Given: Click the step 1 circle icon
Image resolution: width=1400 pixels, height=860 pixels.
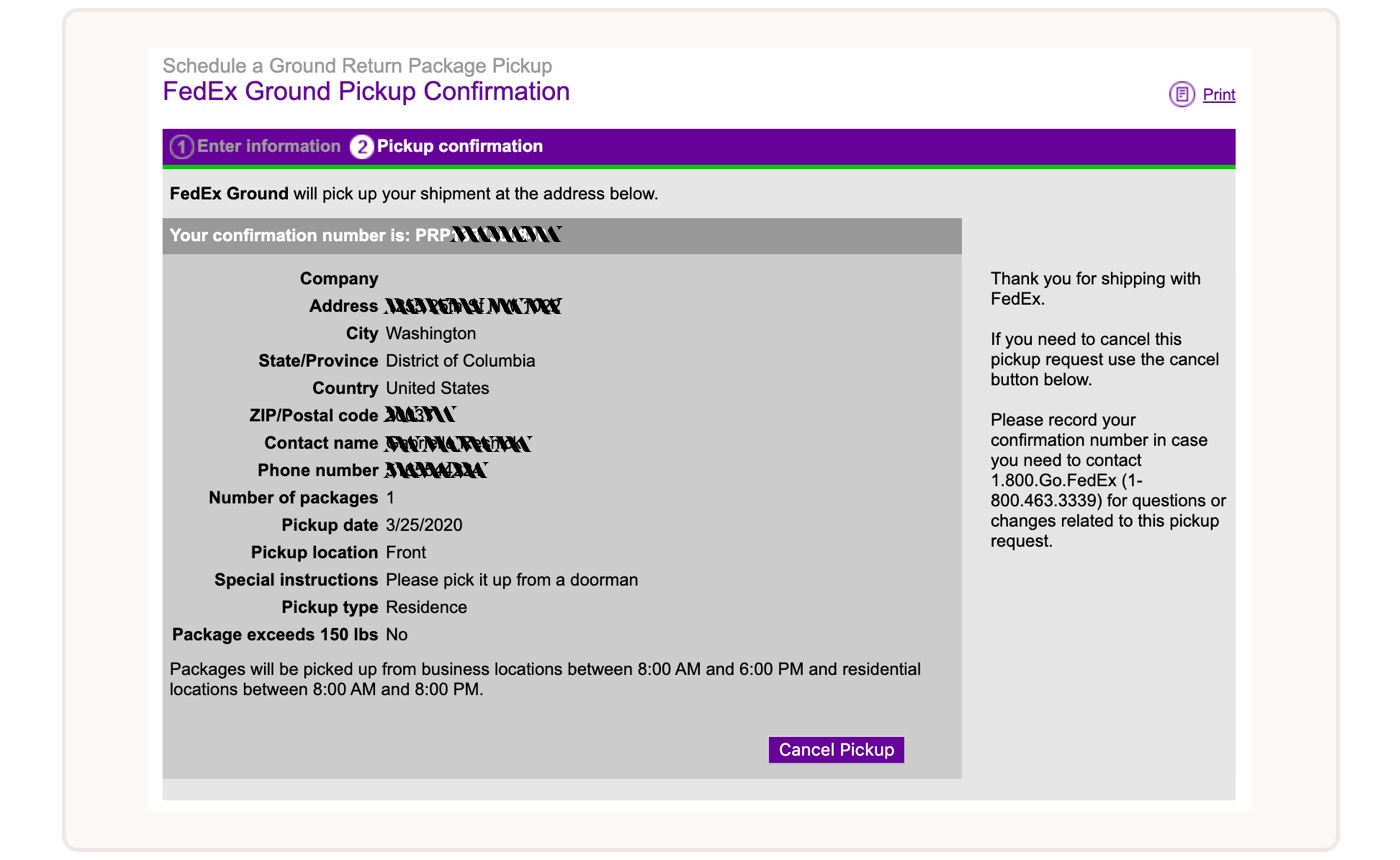Looking at the screenshot, I should 181,147.
